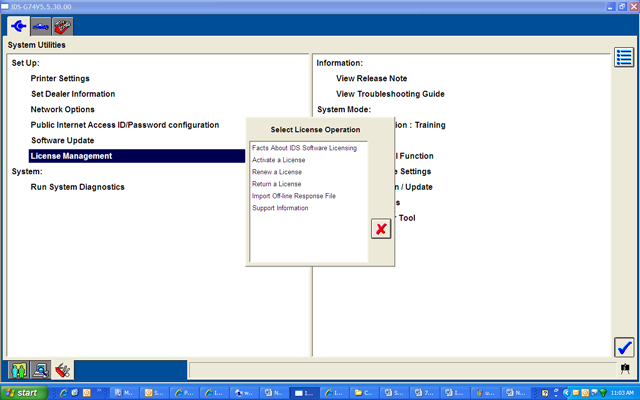Click the empty status message field
Screen dimensions: 640x400
[402, 370]
